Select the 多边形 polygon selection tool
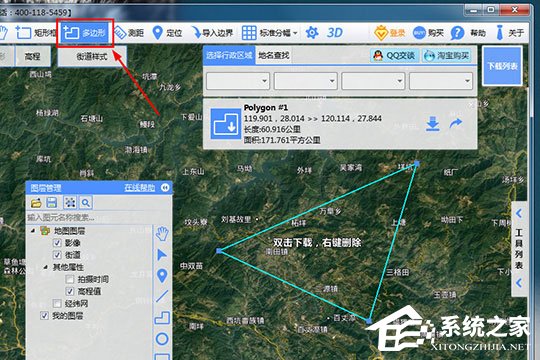The image size is (540, 360). pos(85,33)
